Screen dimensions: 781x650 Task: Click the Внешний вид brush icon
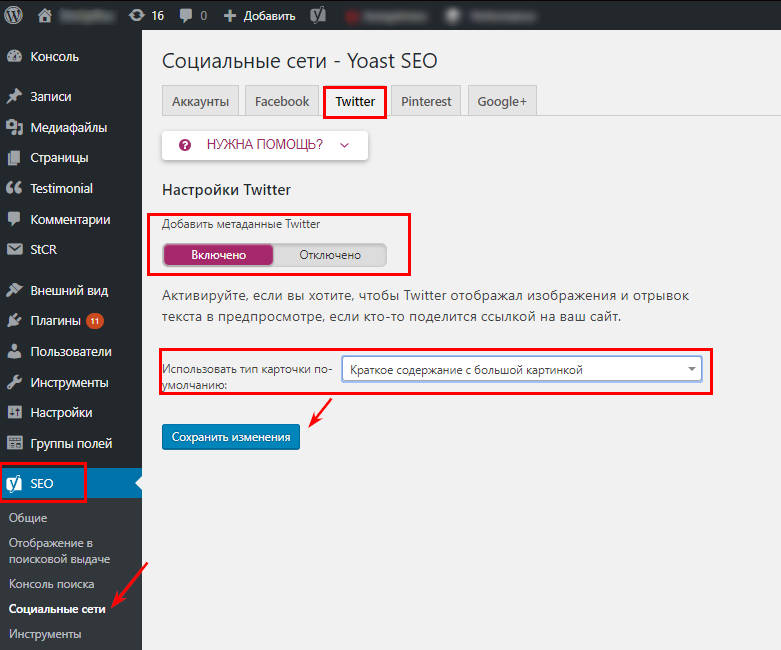pyautogui.click(x=14, y=290)
